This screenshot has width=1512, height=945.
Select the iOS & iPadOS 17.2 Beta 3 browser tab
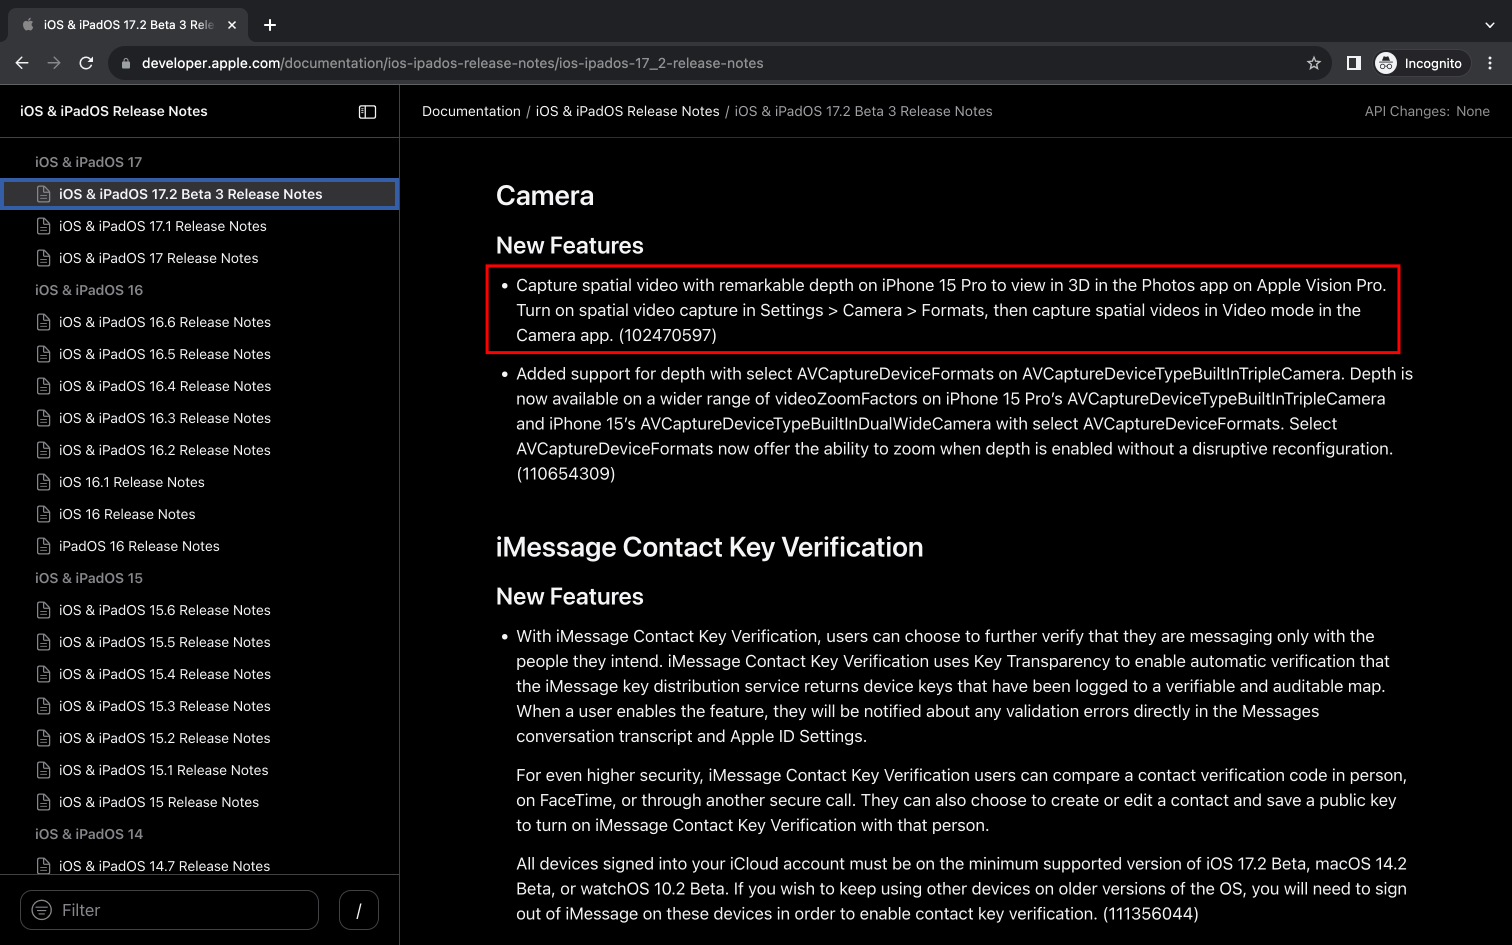128,25
